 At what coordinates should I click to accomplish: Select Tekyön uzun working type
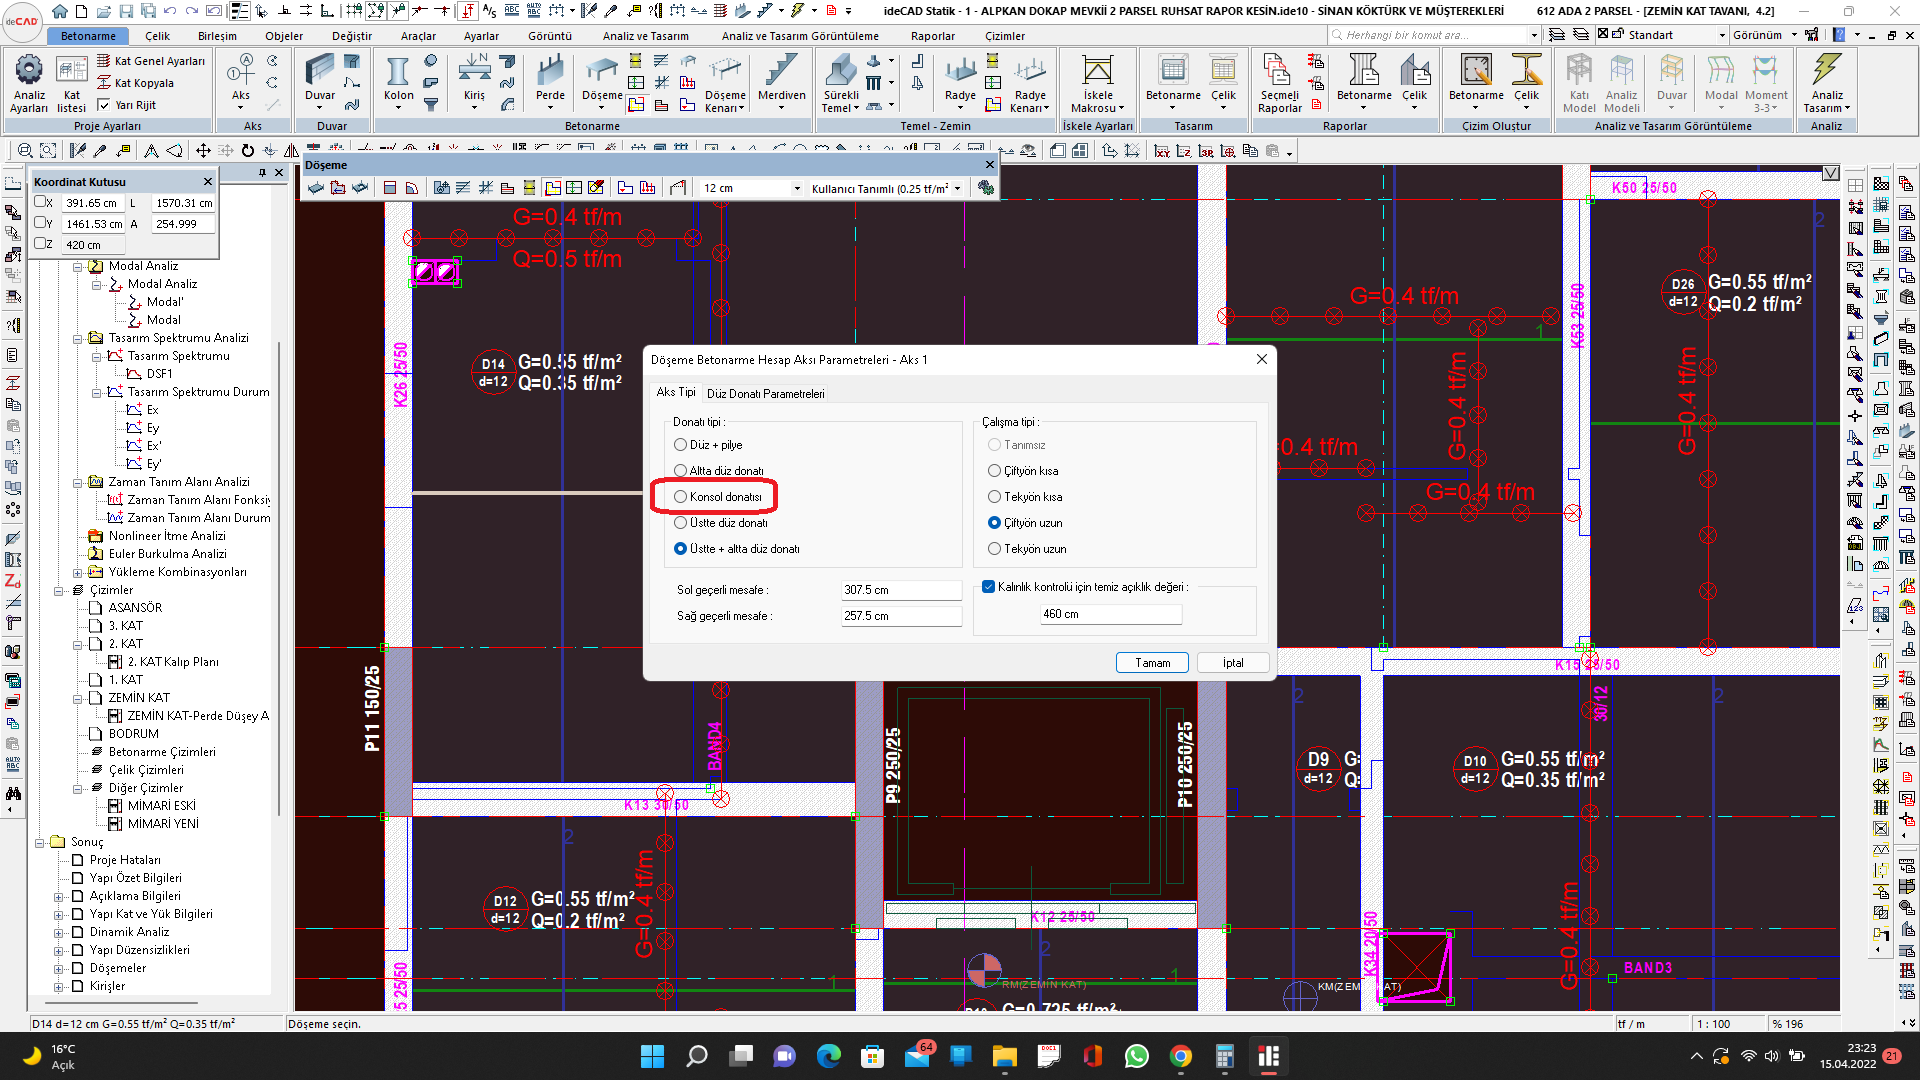tap(994, 549)
